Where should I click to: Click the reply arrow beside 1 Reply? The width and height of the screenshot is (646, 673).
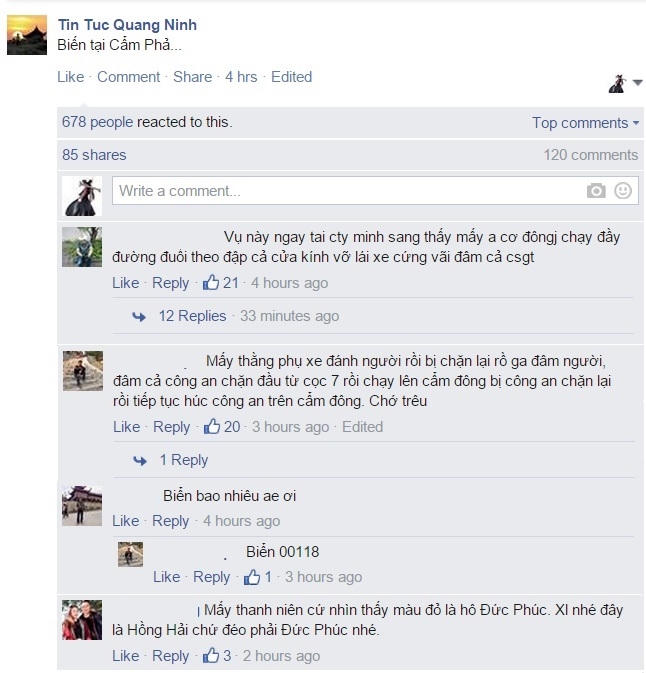pyautogui.click(x=140, y=461)
